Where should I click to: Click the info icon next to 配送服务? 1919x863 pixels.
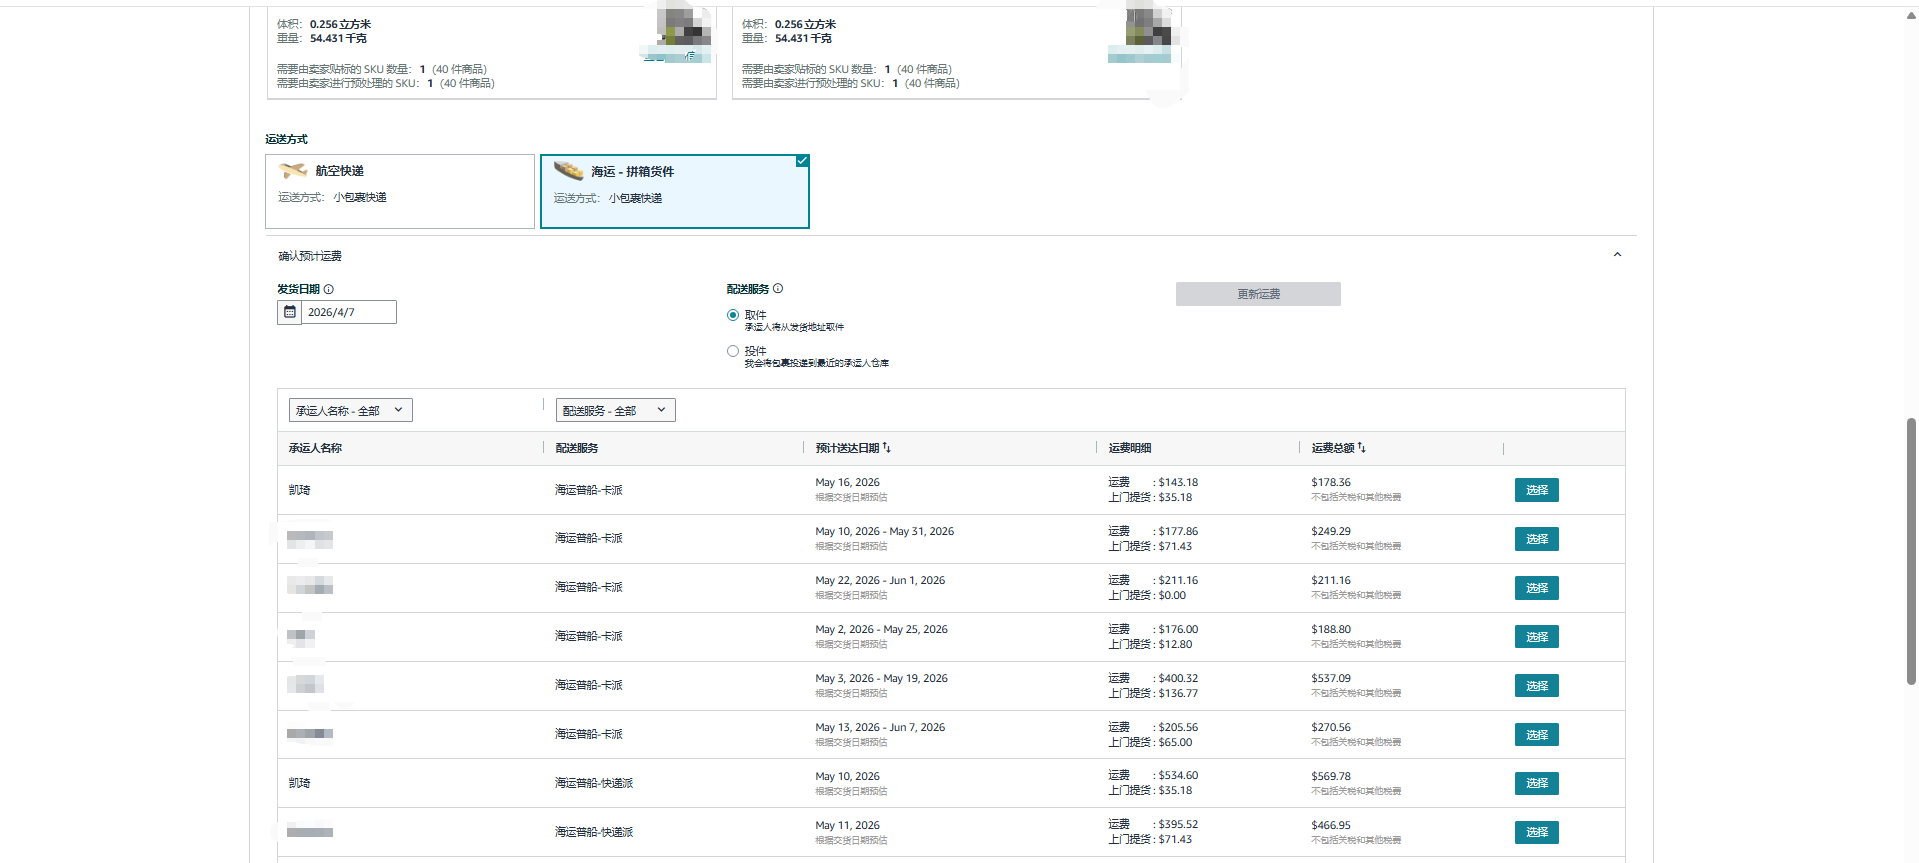point(778,289)
